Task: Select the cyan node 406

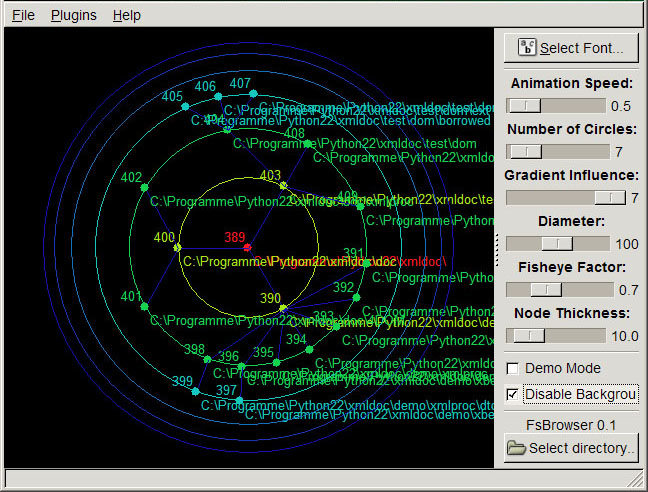Action: [x=218, y=97]
